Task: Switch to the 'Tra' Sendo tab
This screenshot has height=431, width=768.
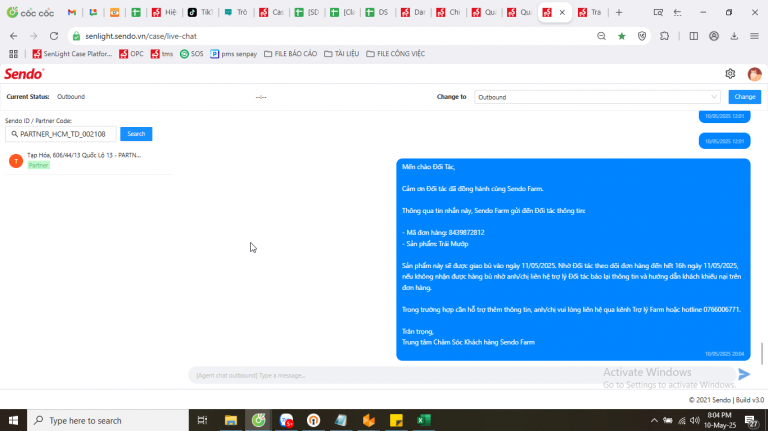Action: point(590,12)
